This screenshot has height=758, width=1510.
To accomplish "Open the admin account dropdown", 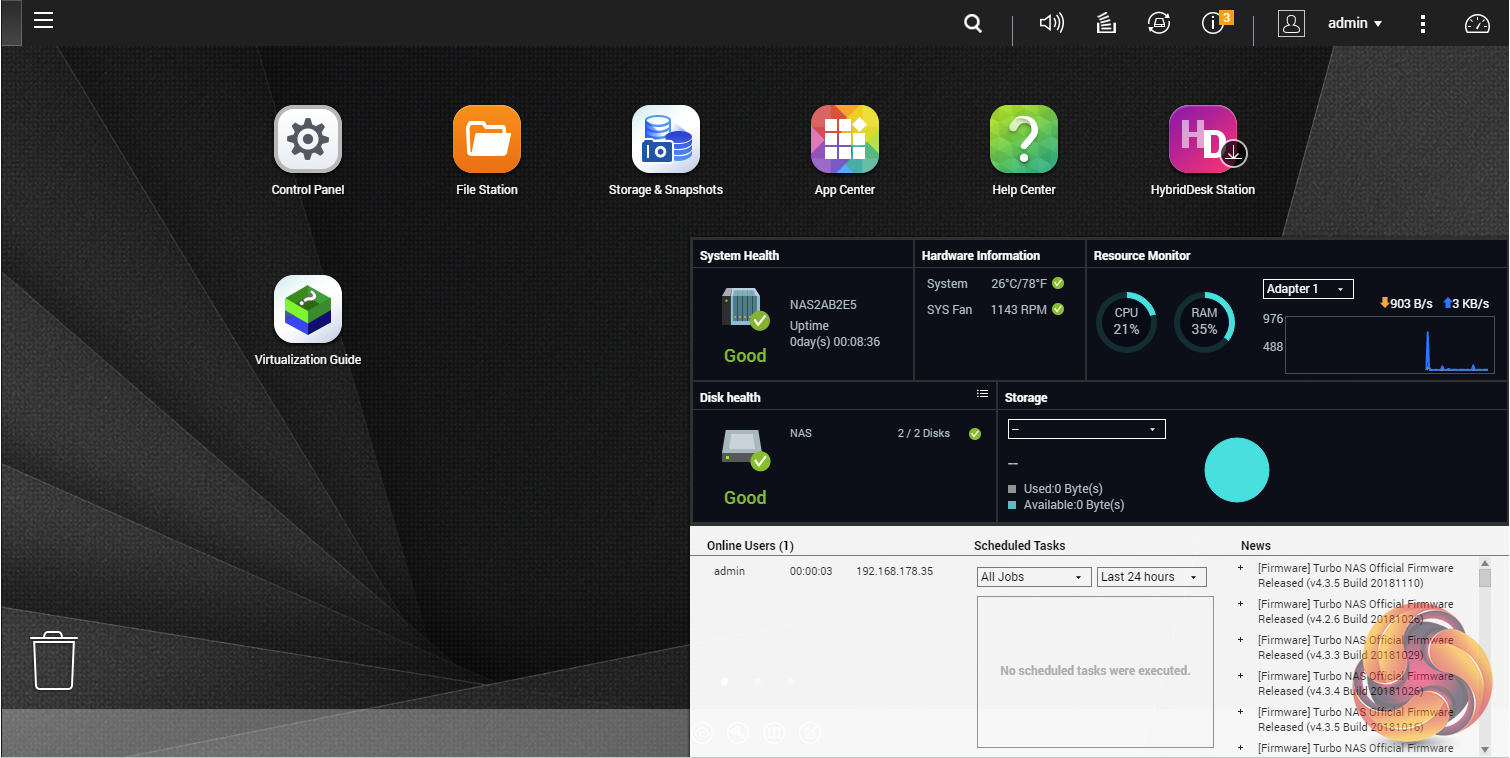I will pyautogui.click(x=1355, y=23).
